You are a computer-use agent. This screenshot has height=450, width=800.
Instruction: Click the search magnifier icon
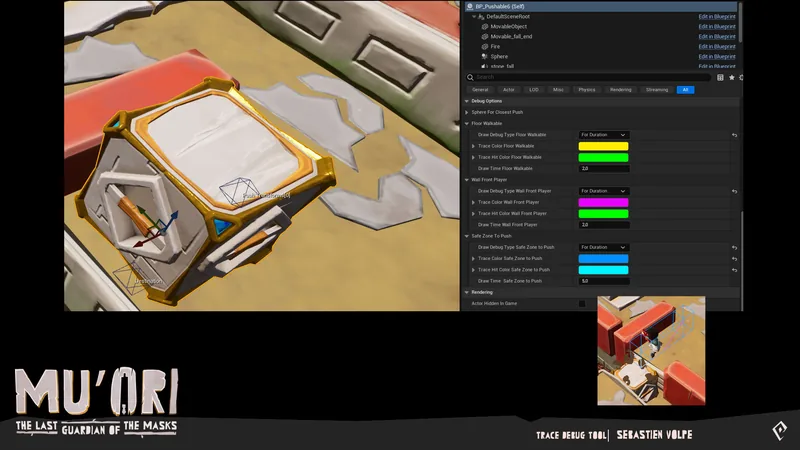click(x=470, y=77)
